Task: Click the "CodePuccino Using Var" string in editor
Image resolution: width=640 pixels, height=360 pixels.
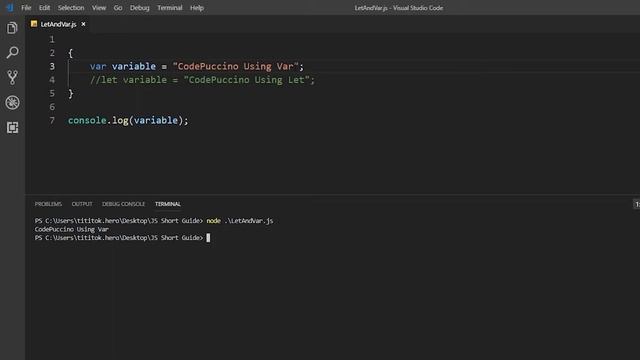Action: coord(236,67)
